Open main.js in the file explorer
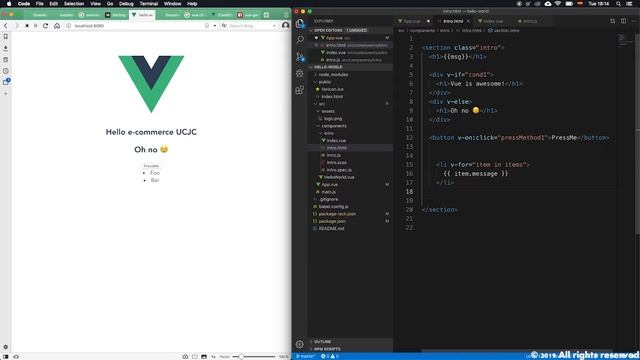This screenshot has height=360, width=640. point(328,192)
